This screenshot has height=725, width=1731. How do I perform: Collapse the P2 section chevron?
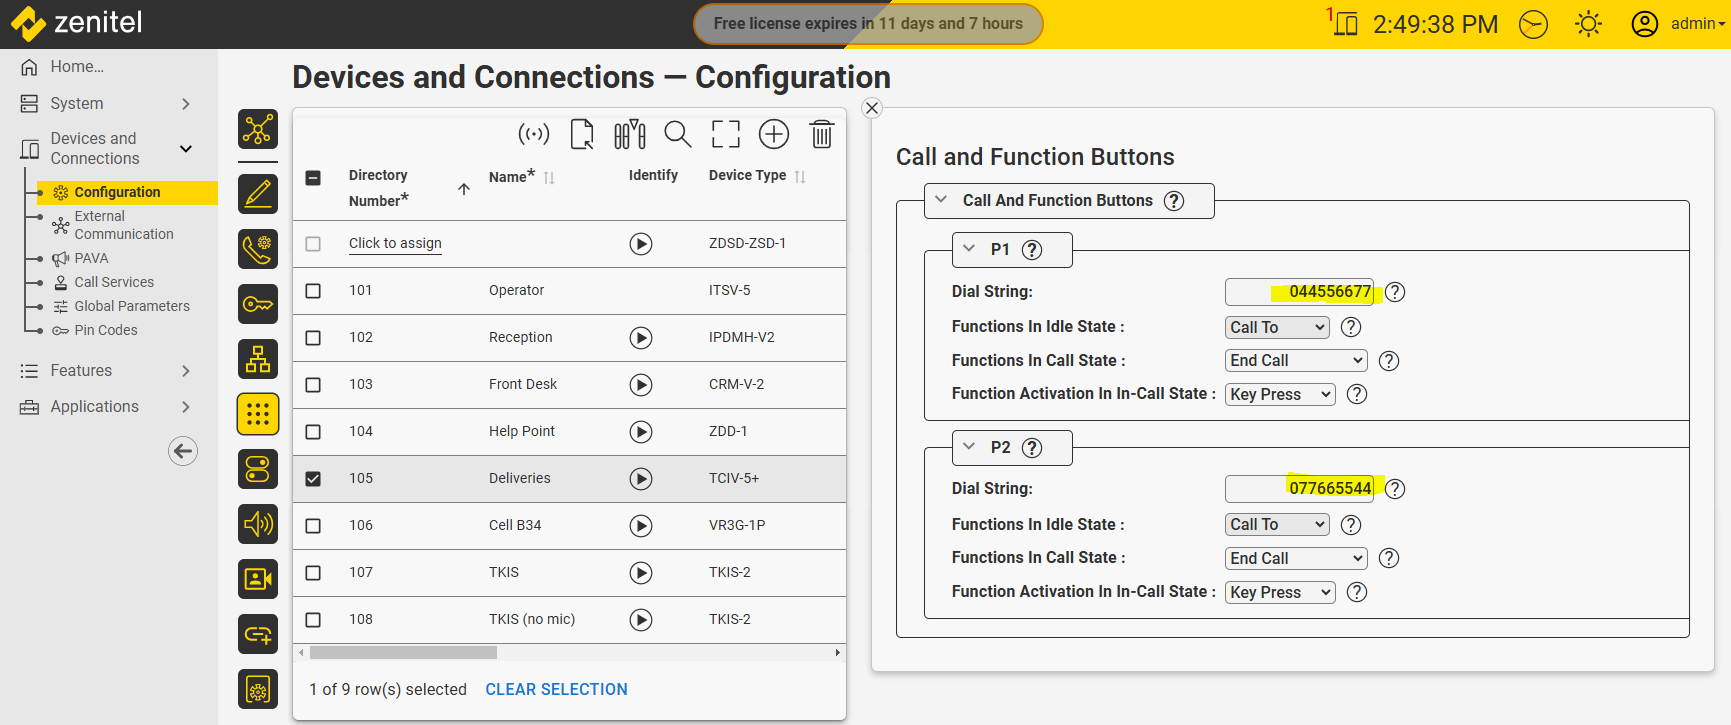click(x=969, y=447)
